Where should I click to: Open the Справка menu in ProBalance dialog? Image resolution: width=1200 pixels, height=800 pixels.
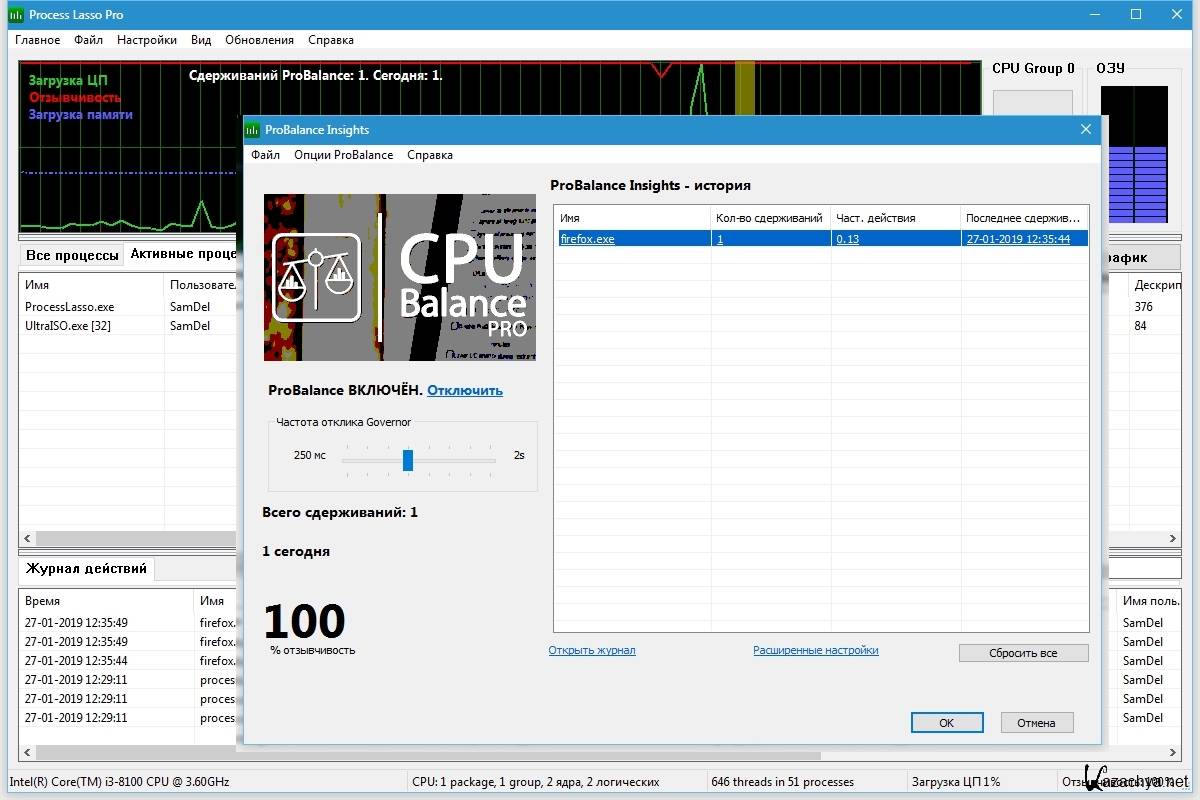point(430,155)
